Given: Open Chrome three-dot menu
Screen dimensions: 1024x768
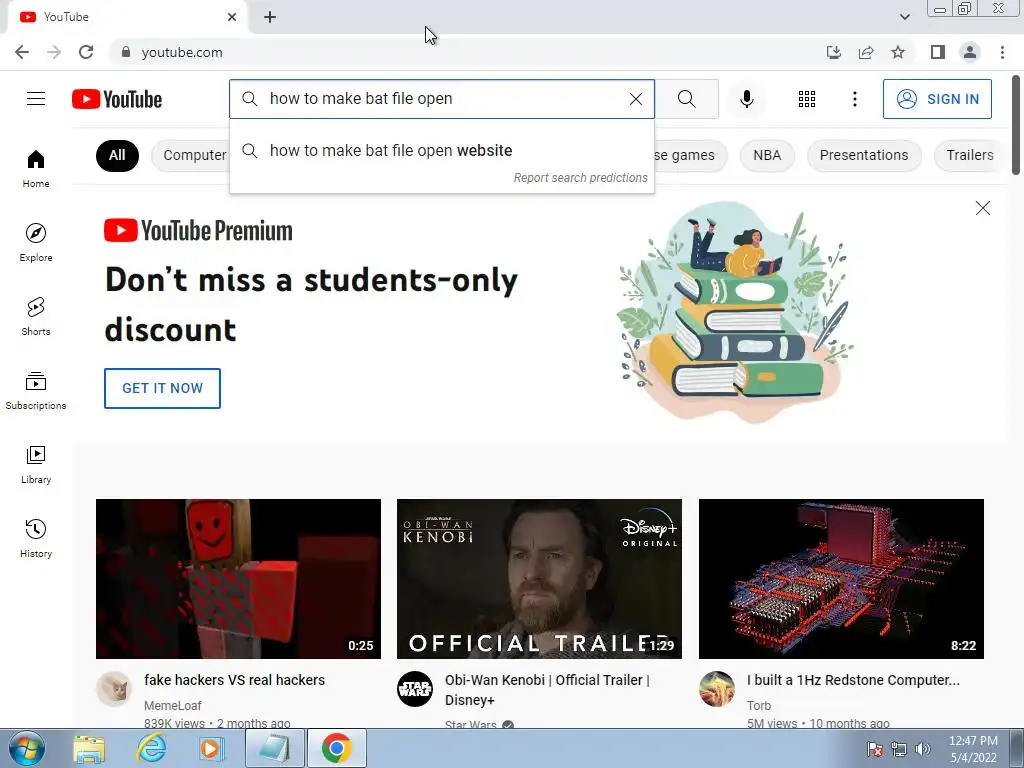Looking at the screenshot, I should (x=1002, y=52).
